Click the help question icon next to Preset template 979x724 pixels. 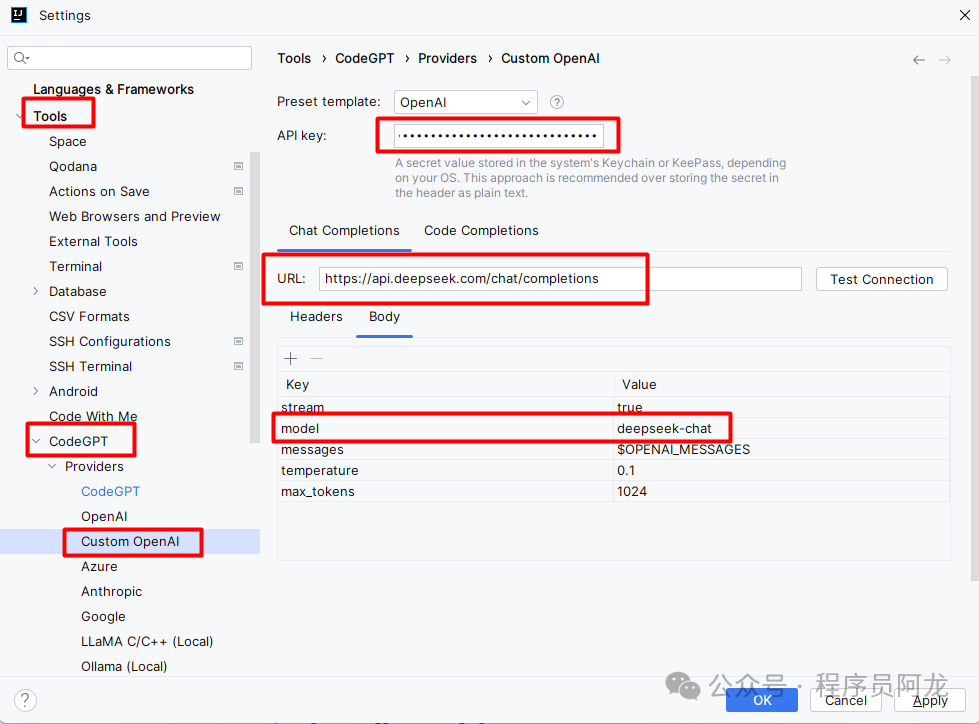click(556, 102)
